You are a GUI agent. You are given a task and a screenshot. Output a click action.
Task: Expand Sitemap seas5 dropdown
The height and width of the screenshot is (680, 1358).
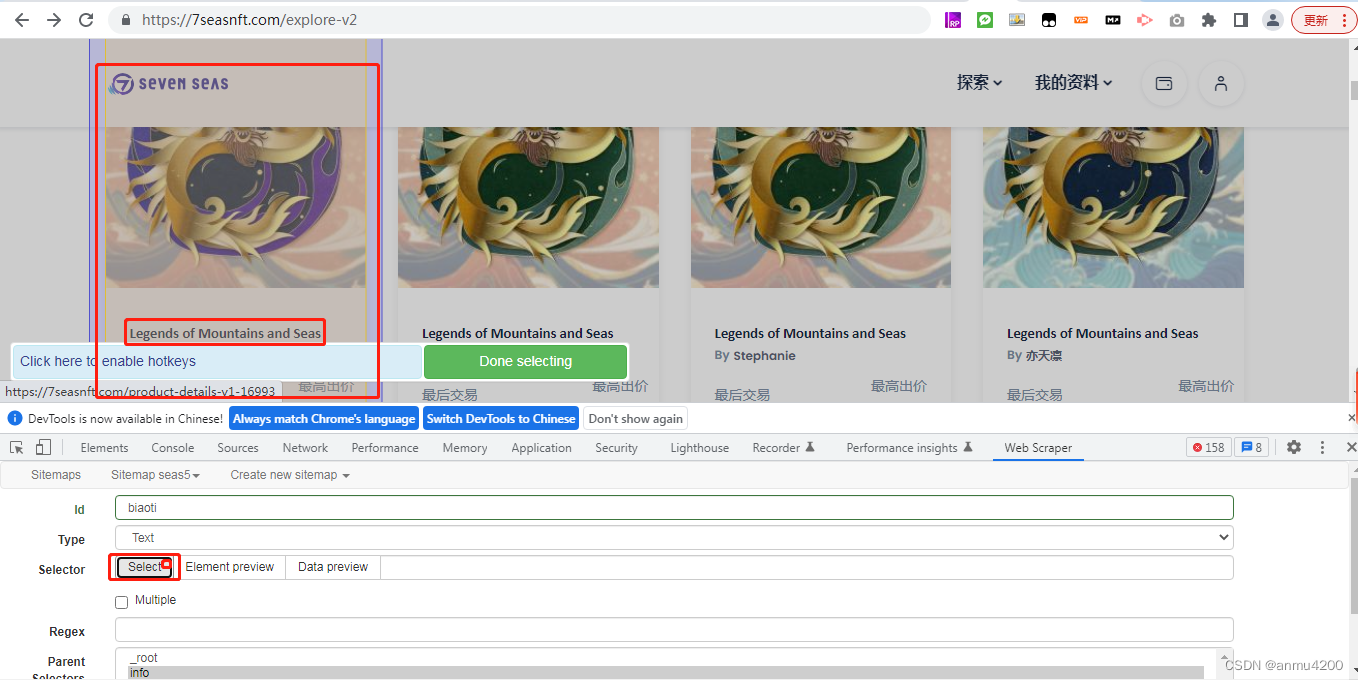coord(155,475)
